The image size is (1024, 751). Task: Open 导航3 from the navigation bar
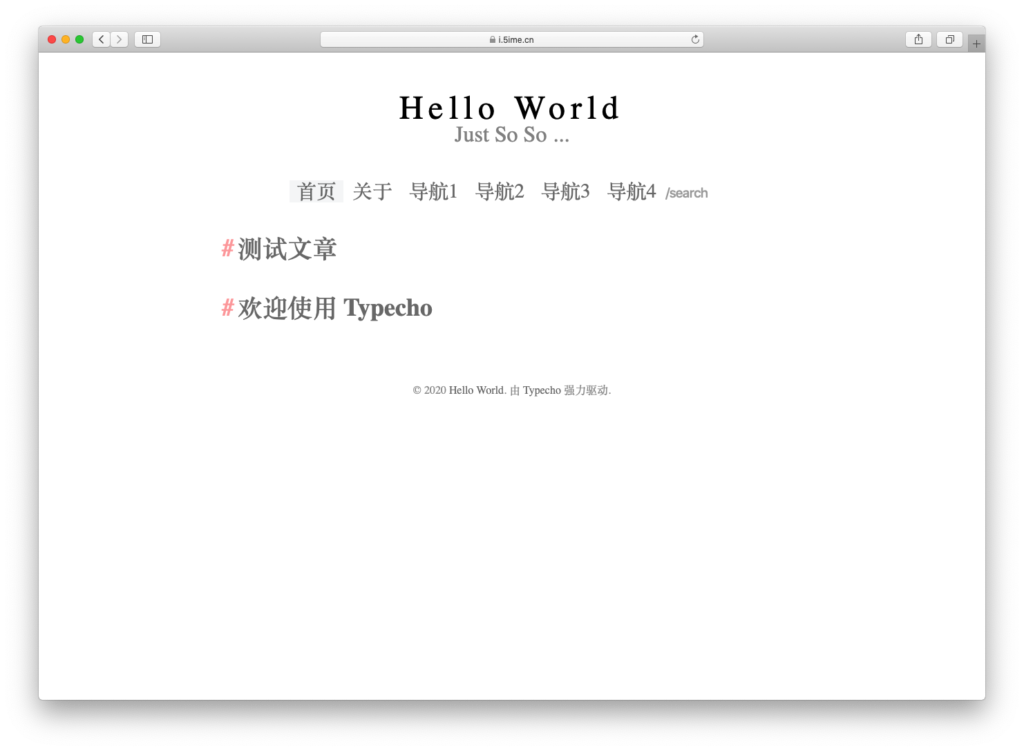click(x=565, y=191)
